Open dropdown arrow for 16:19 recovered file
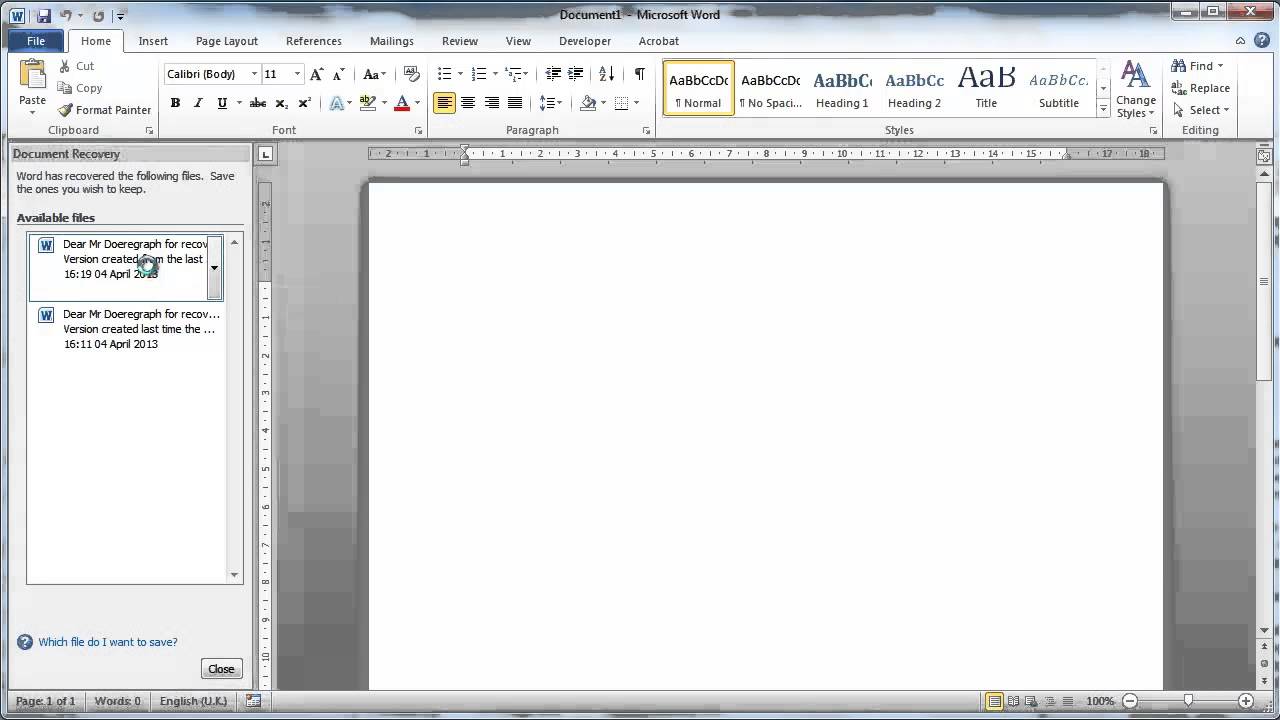Image resolution: width=1280 pixels, height=720 pixels. pyautogui.click(x=214, y=268)
